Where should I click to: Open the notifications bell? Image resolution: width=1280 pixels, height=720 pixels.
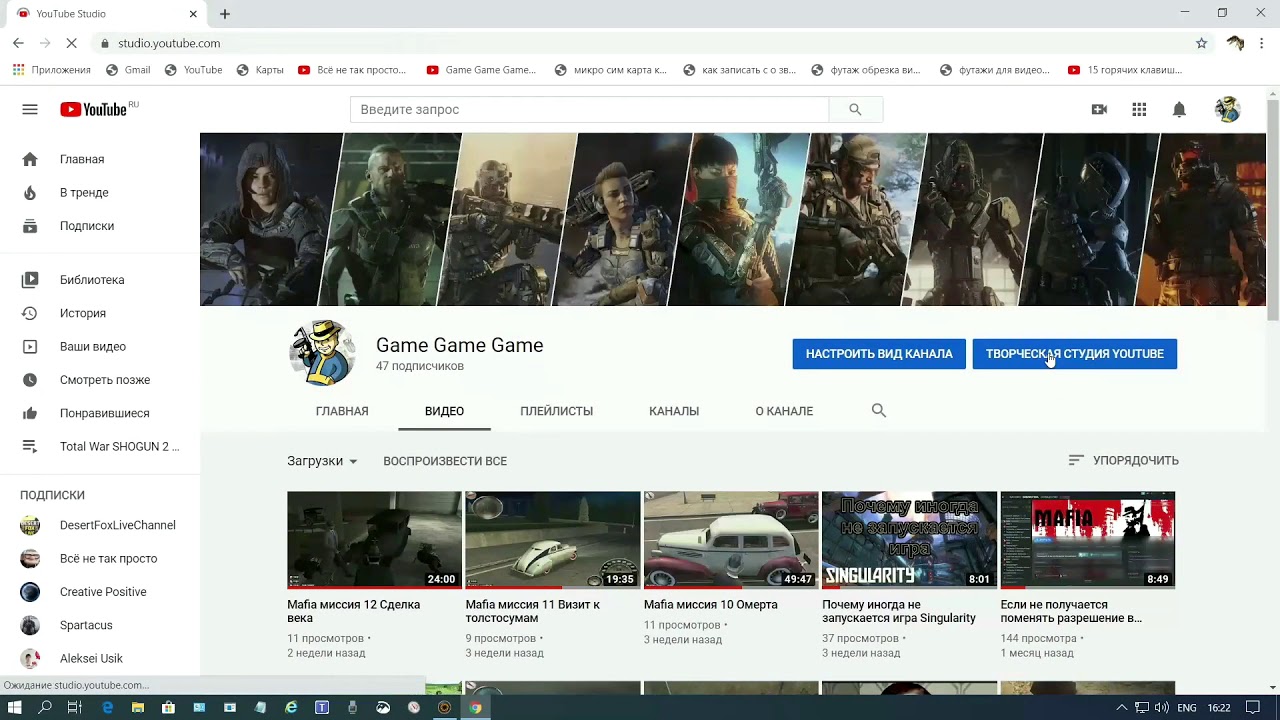pyautogui.click(x=1179, y=109)
